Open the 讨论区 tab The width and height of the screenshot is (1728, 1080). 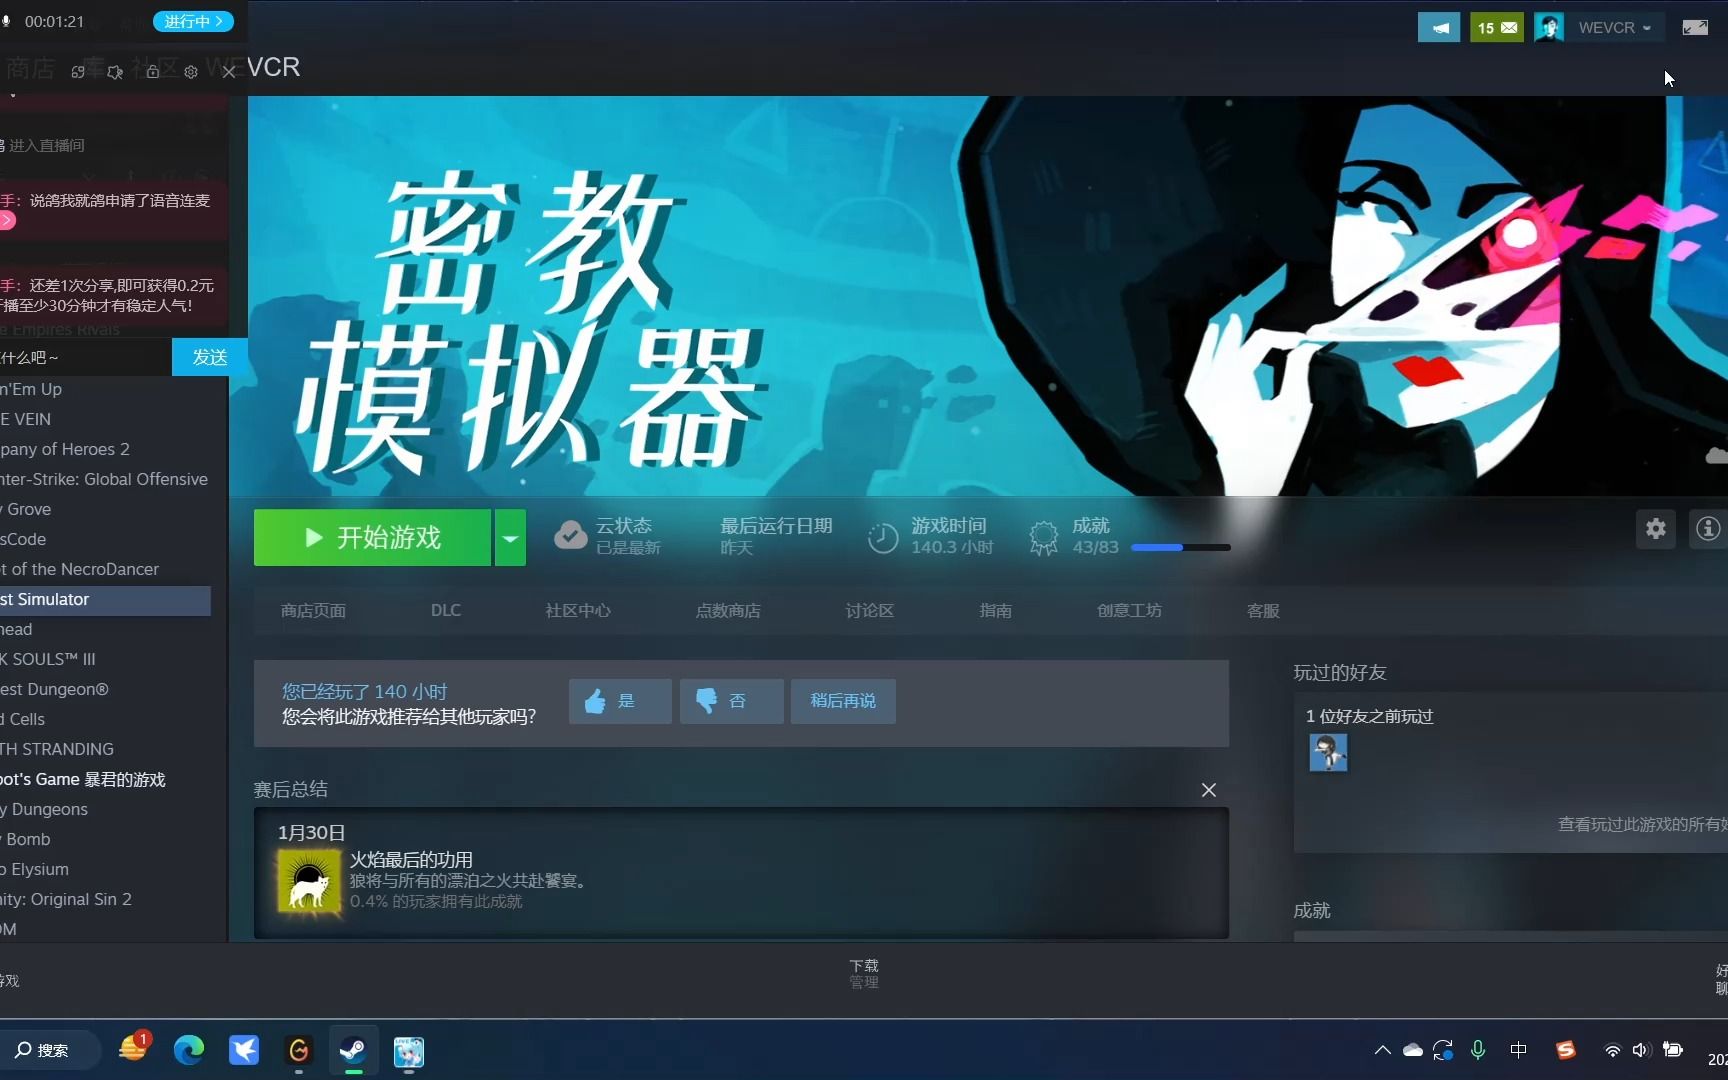coord(870,610)
